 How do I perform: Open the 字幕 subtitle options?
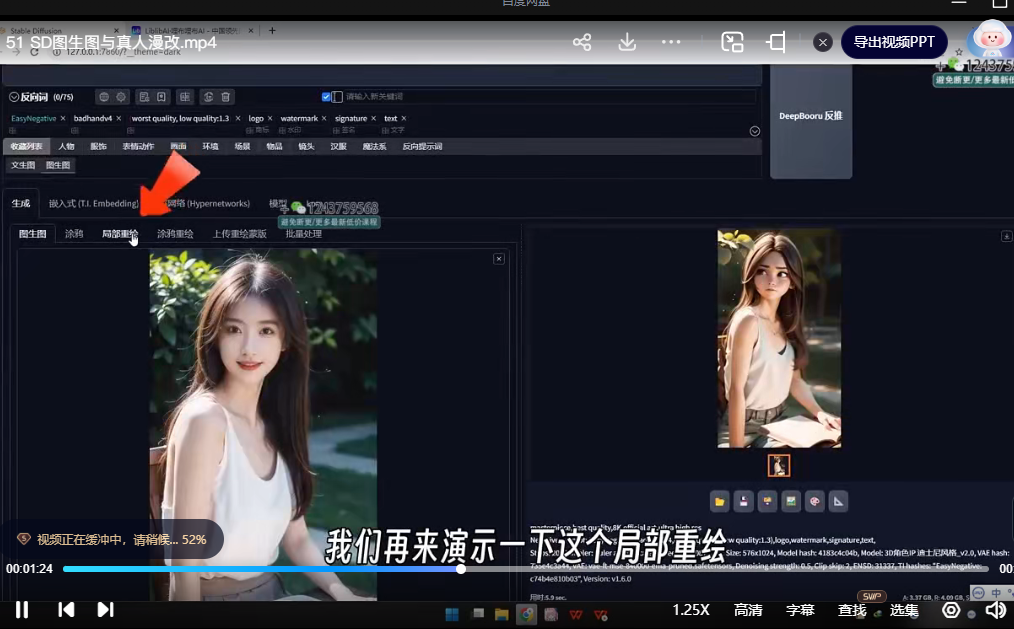(800, 610)
